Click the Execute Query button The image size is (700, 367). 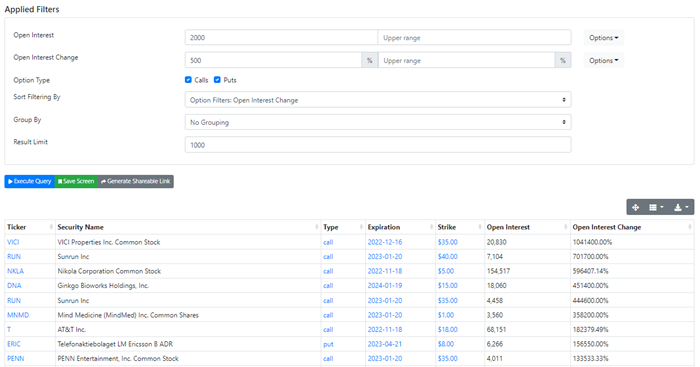[29, 181]
